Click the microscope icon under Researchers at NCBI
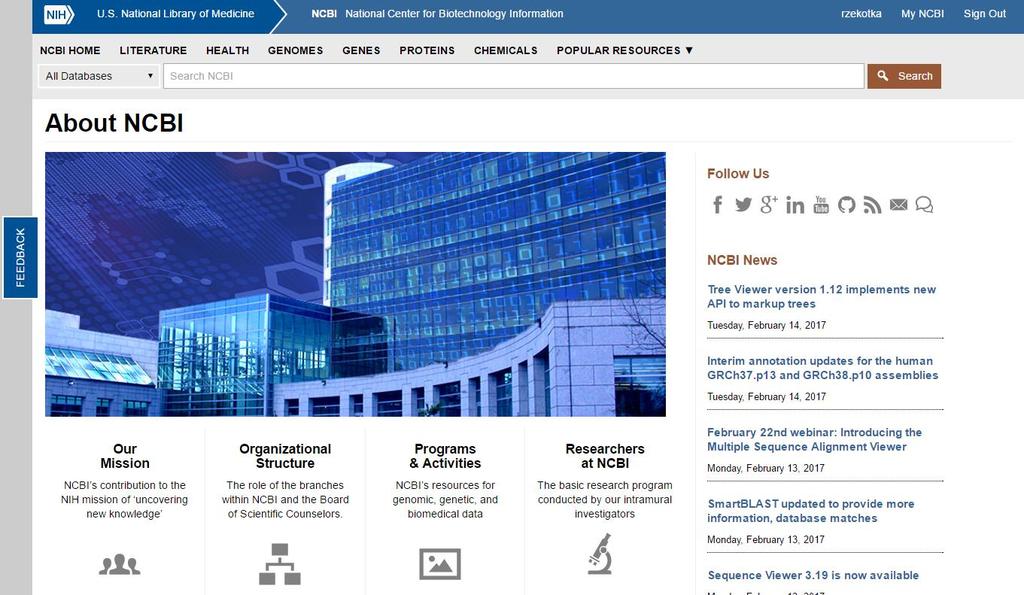The width and height of the screenshot is (1024, 595). pos(600,554)
